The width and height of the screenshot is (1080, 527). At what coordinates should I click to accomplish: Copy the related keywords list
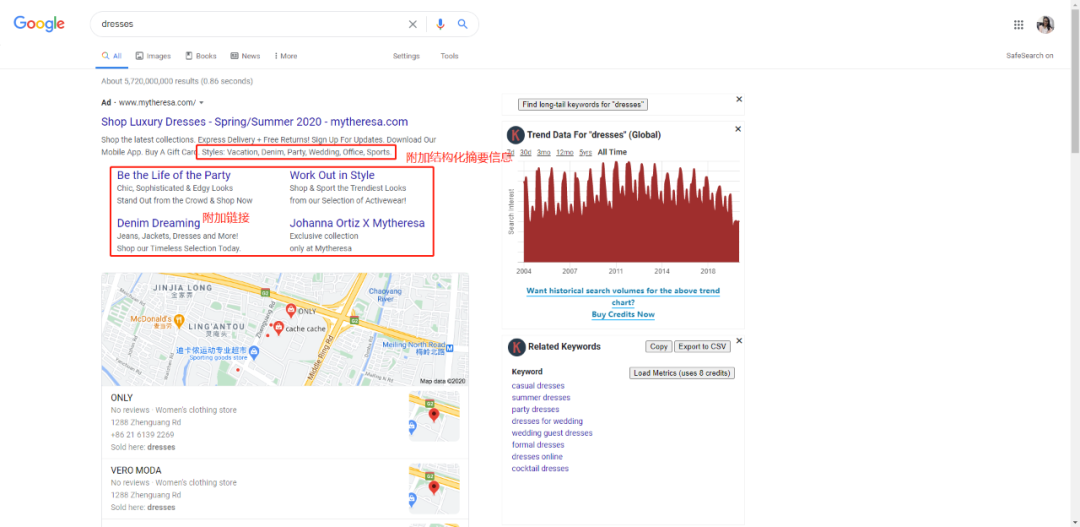pos(658,347)
